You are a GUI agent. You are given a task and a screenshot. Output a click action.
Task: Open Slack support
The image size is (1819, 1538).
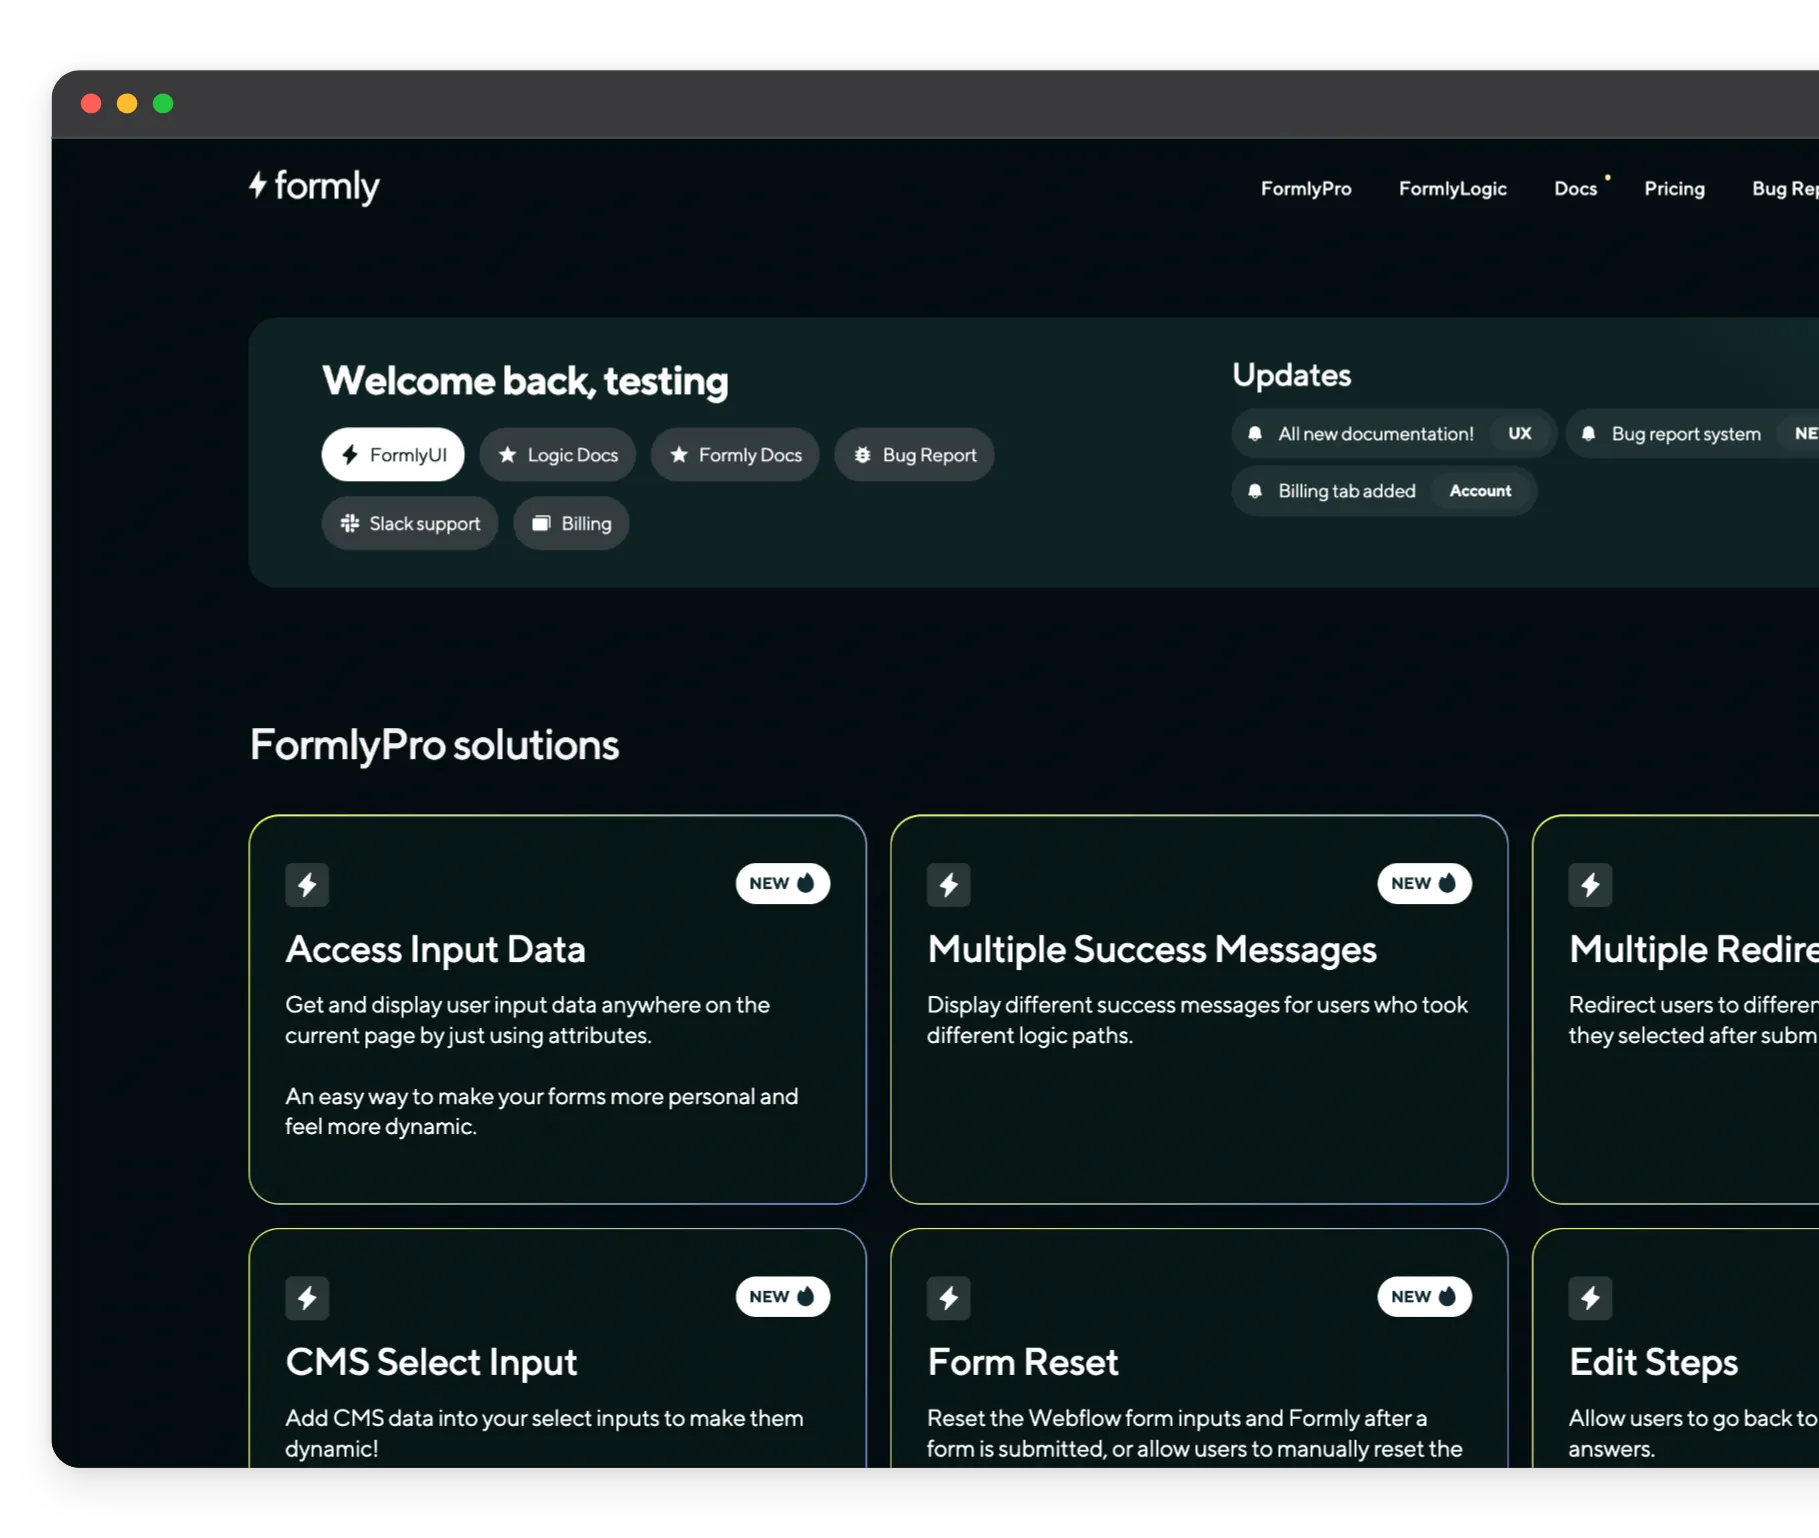pyautogui.click(x=410, y=523)
